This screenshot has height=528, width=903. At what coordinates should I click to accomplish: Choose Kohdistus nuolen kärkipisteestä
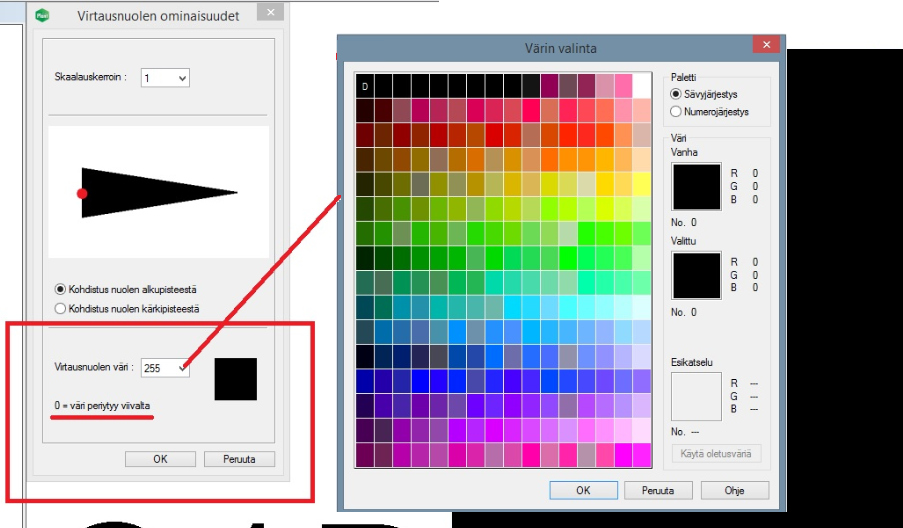tap(61, 309)
